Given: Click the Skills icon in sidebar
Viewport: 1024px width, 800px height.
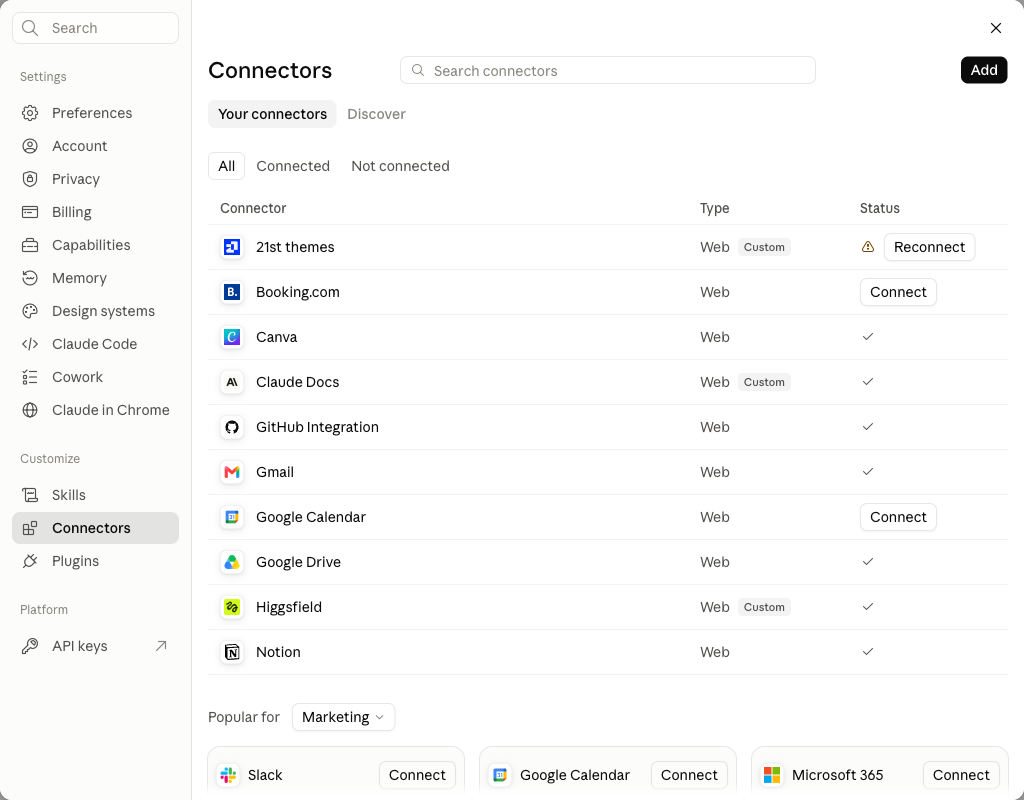Looking at the screenshot, I should click(x=30, y=495).
